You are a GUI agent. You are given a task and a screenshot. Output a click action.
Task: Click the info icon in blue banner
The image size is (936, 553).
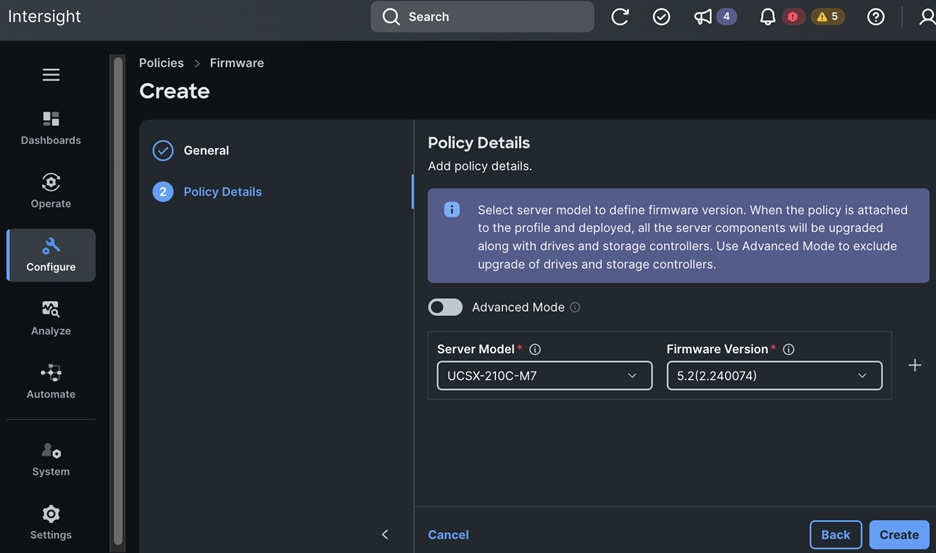point(452,210)
